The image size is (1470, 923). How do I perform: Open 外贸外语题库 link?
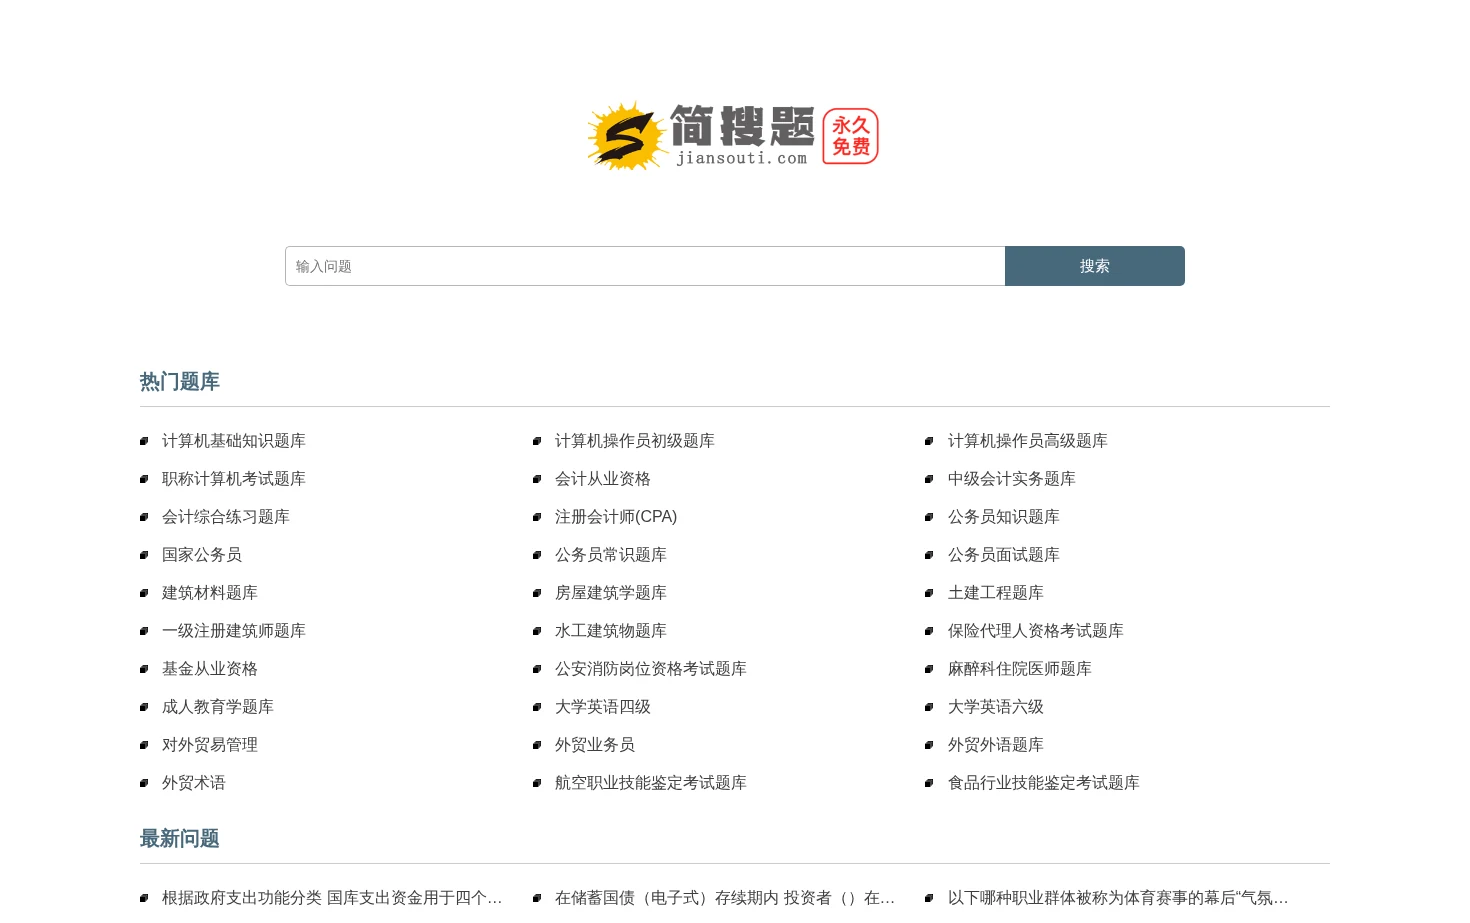[996, 745]
